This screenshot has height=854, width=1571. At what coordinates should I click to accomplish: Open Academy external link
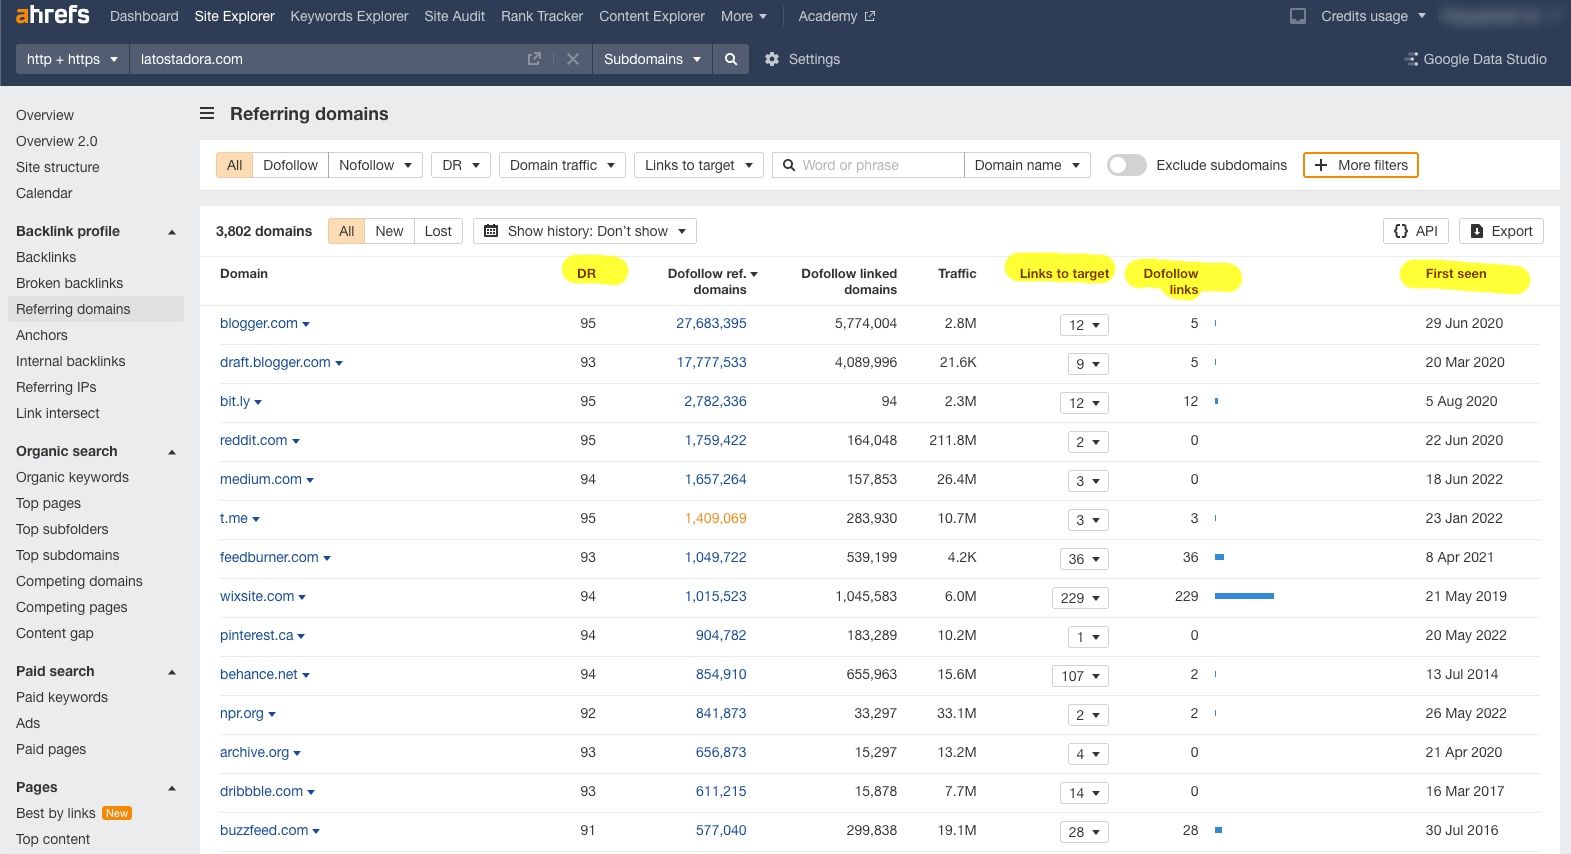[836, 16]
